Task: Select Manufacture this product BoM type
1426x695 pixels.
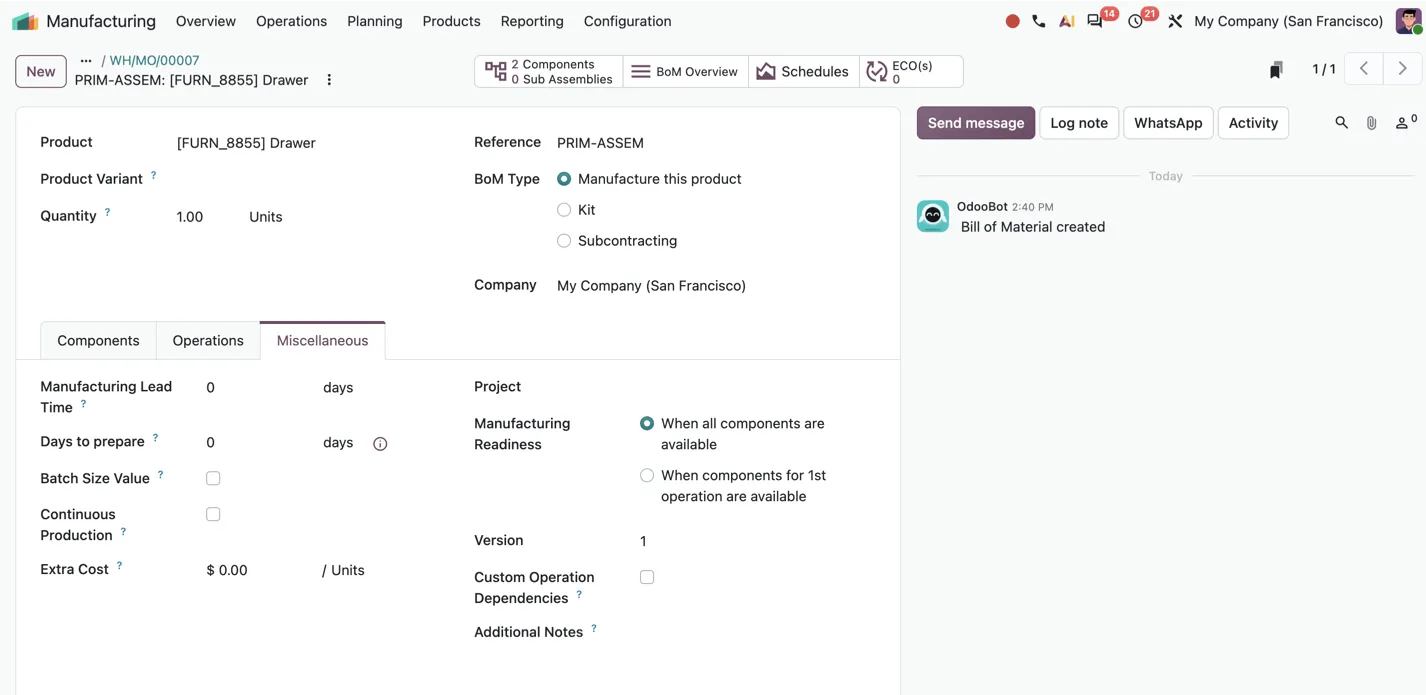Action: 564,179
